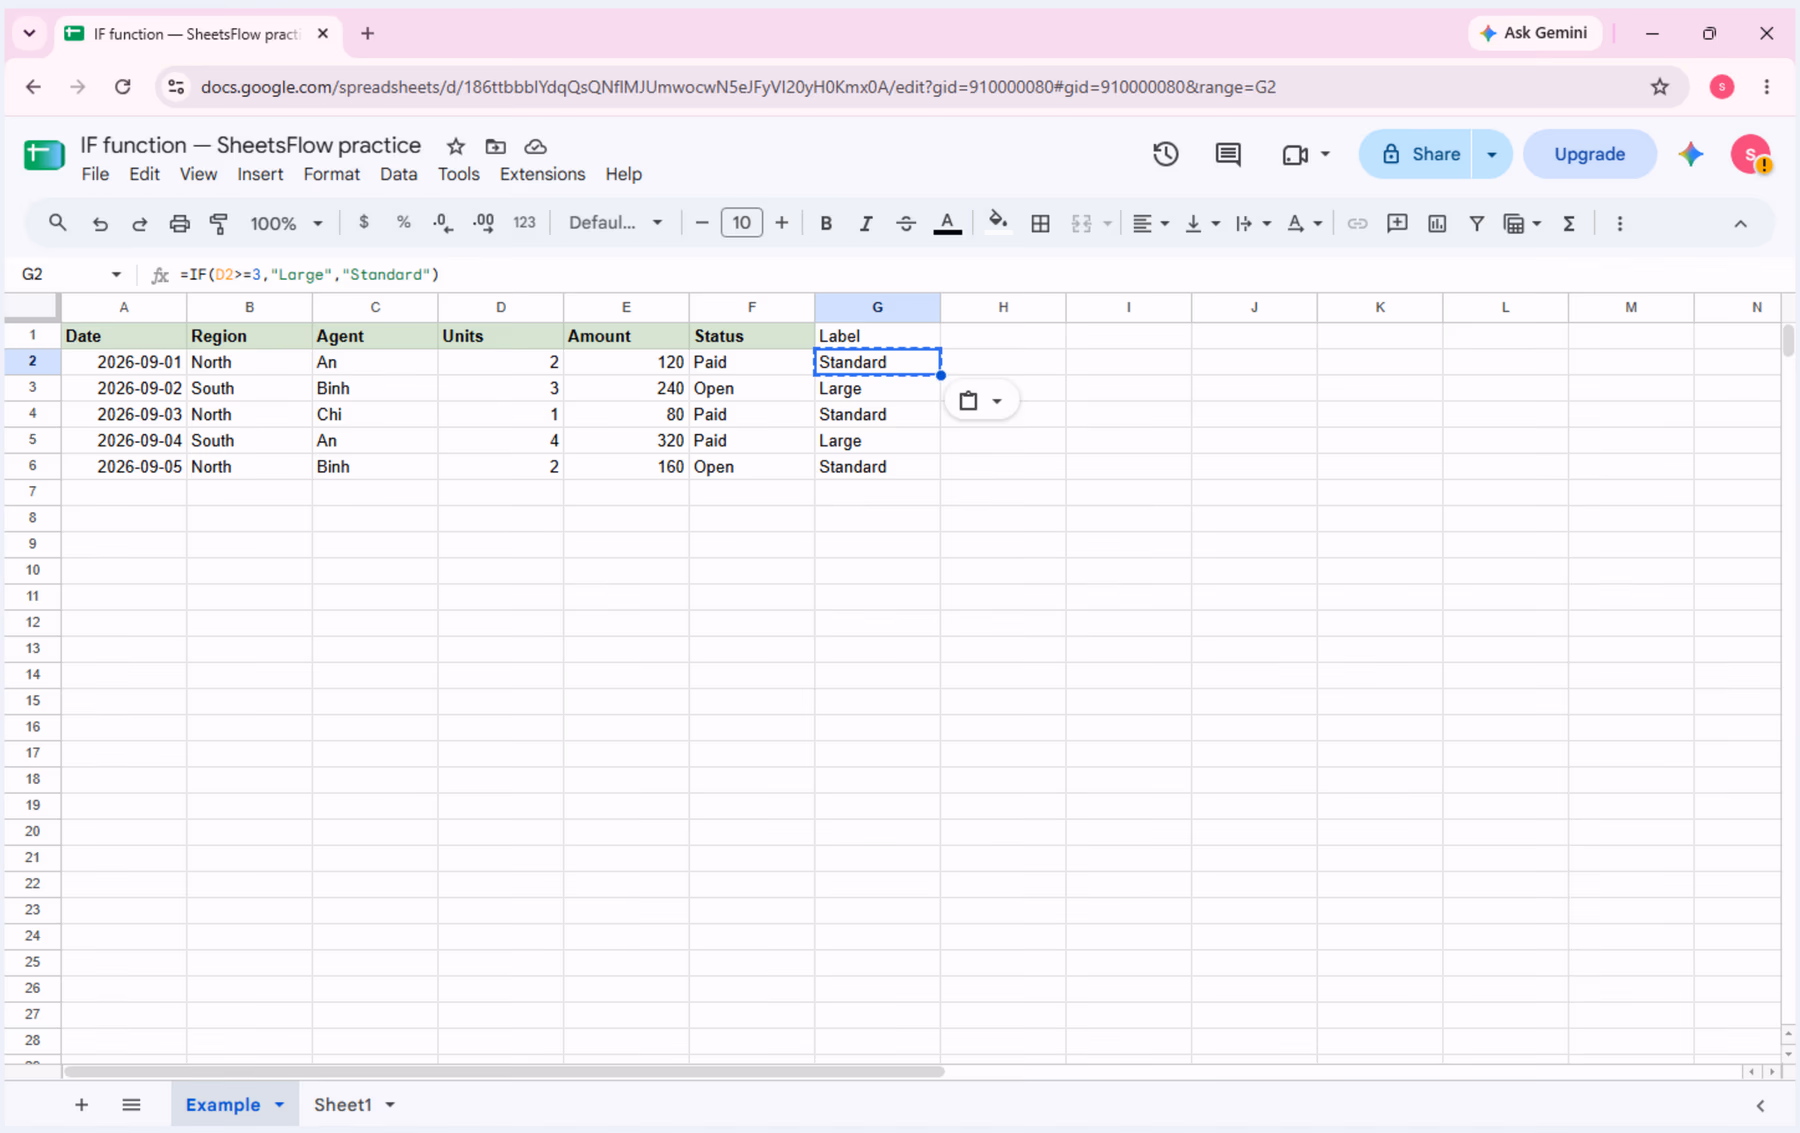Open the zoom 100% dropdown
The image size is (1800, 1133).
tap(286, 223)
